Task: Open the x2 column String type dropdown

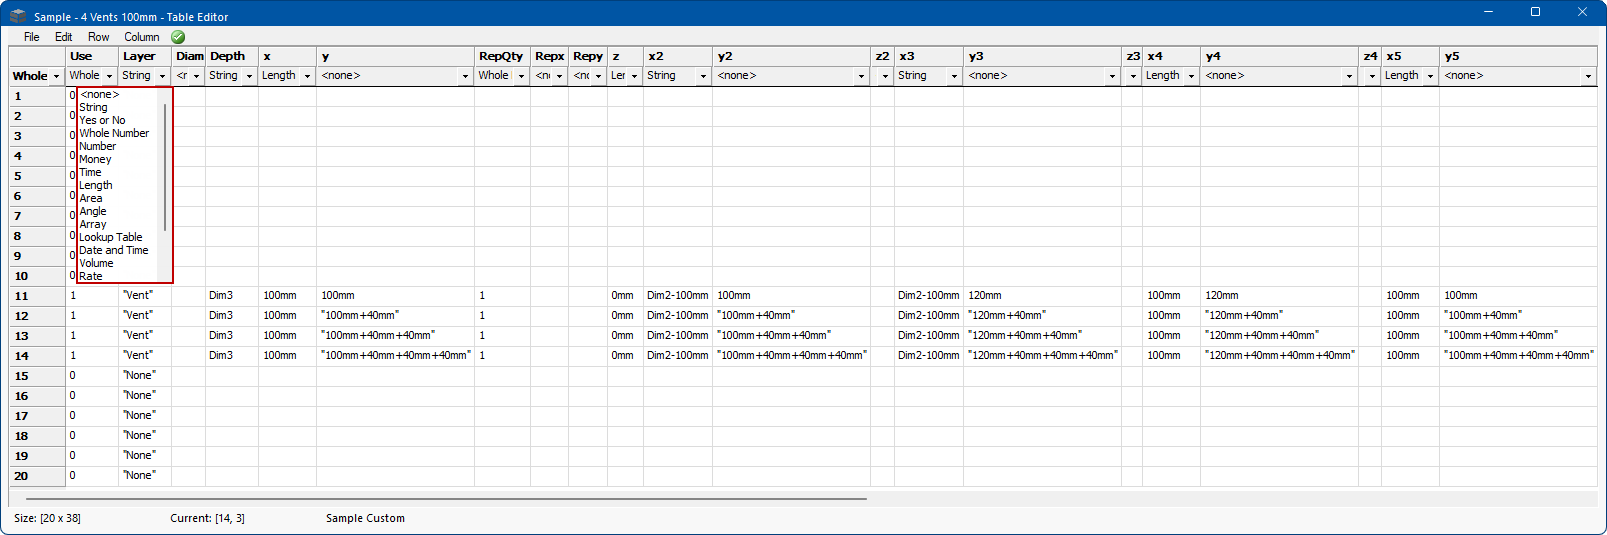Action: point(703,76)
